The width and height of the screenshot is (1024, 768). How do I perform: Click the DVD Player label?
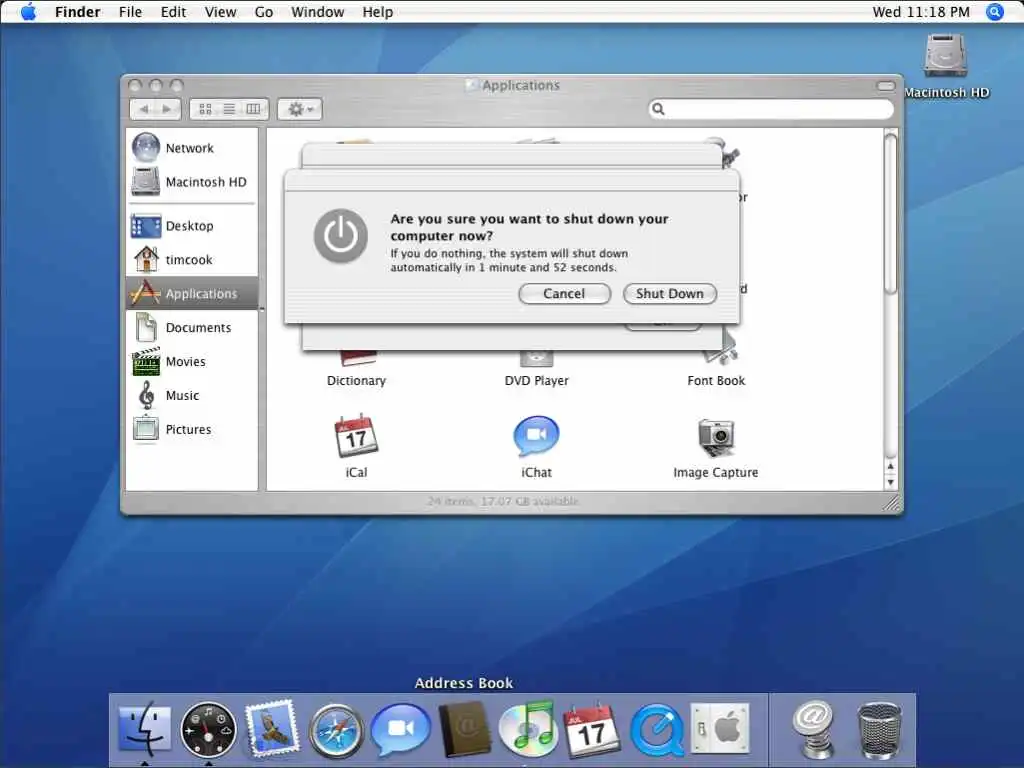click(x=537, y=381)
